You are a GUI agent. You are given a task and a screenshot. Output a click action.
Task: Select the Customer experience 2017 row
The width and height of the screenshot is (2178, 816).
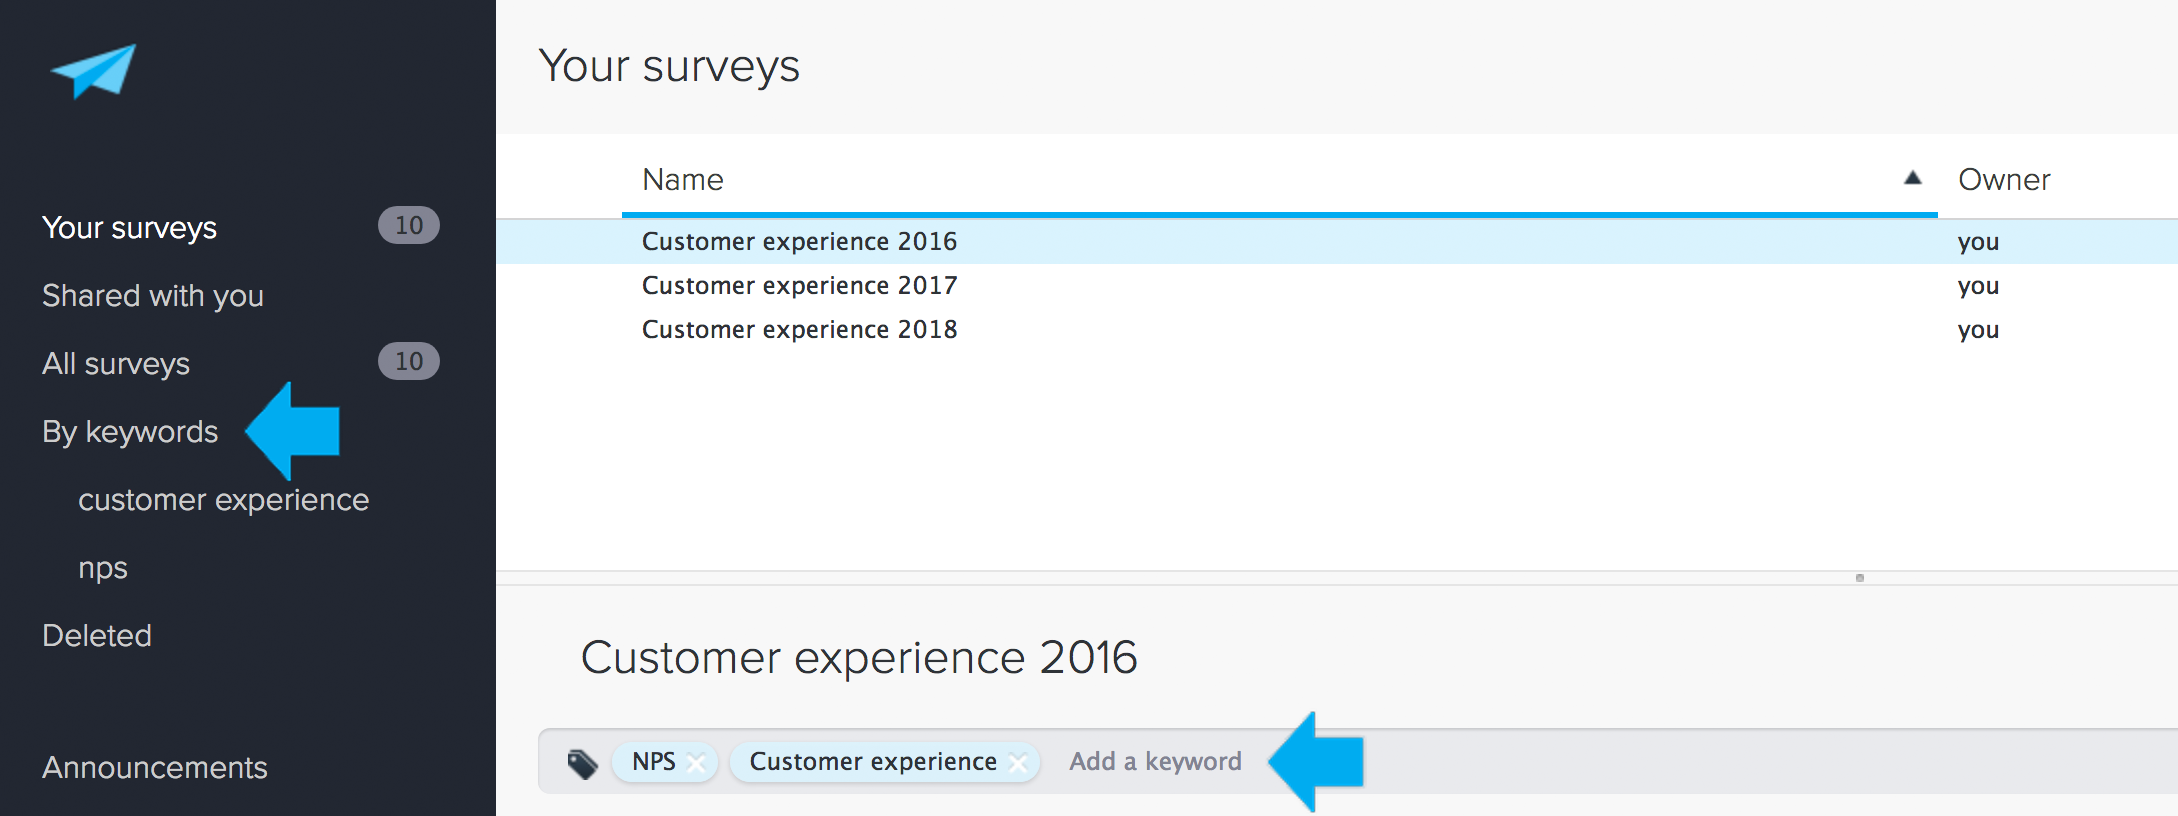pos(1337,286)
